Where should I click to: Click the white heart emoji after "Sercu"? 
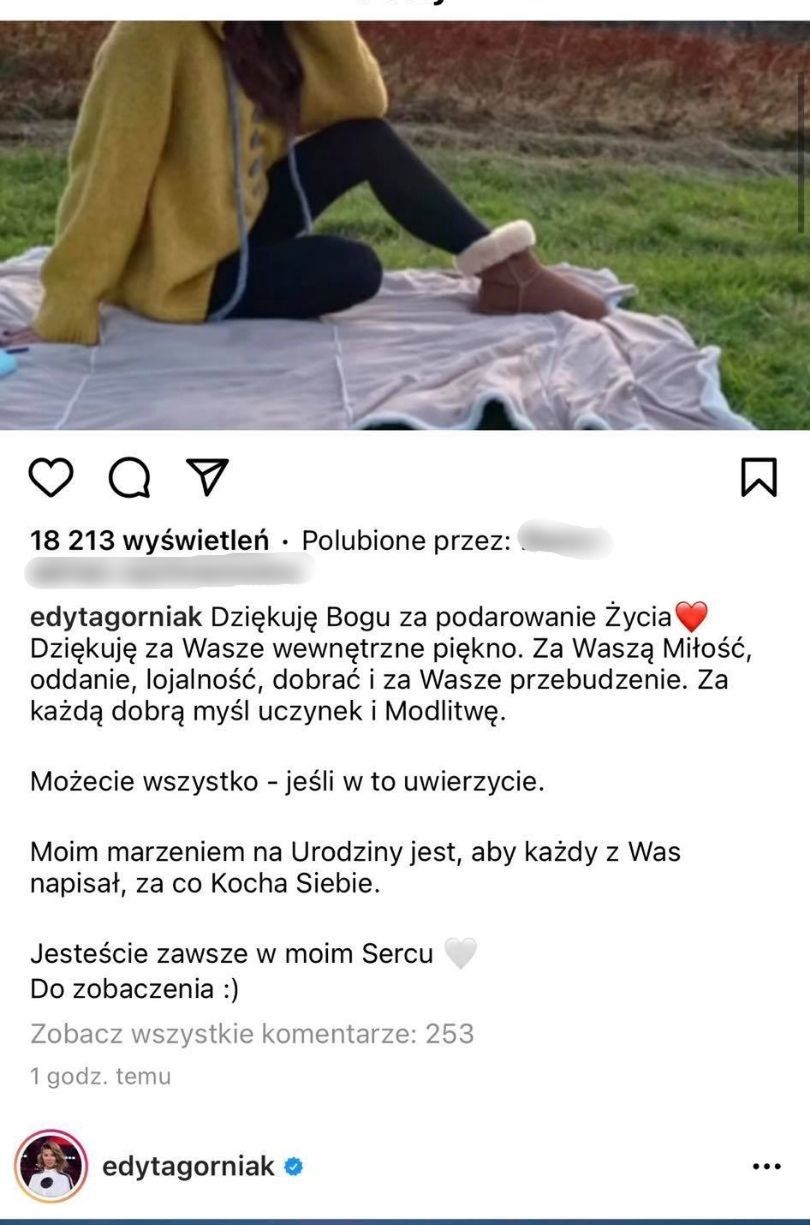coord(460,954)
